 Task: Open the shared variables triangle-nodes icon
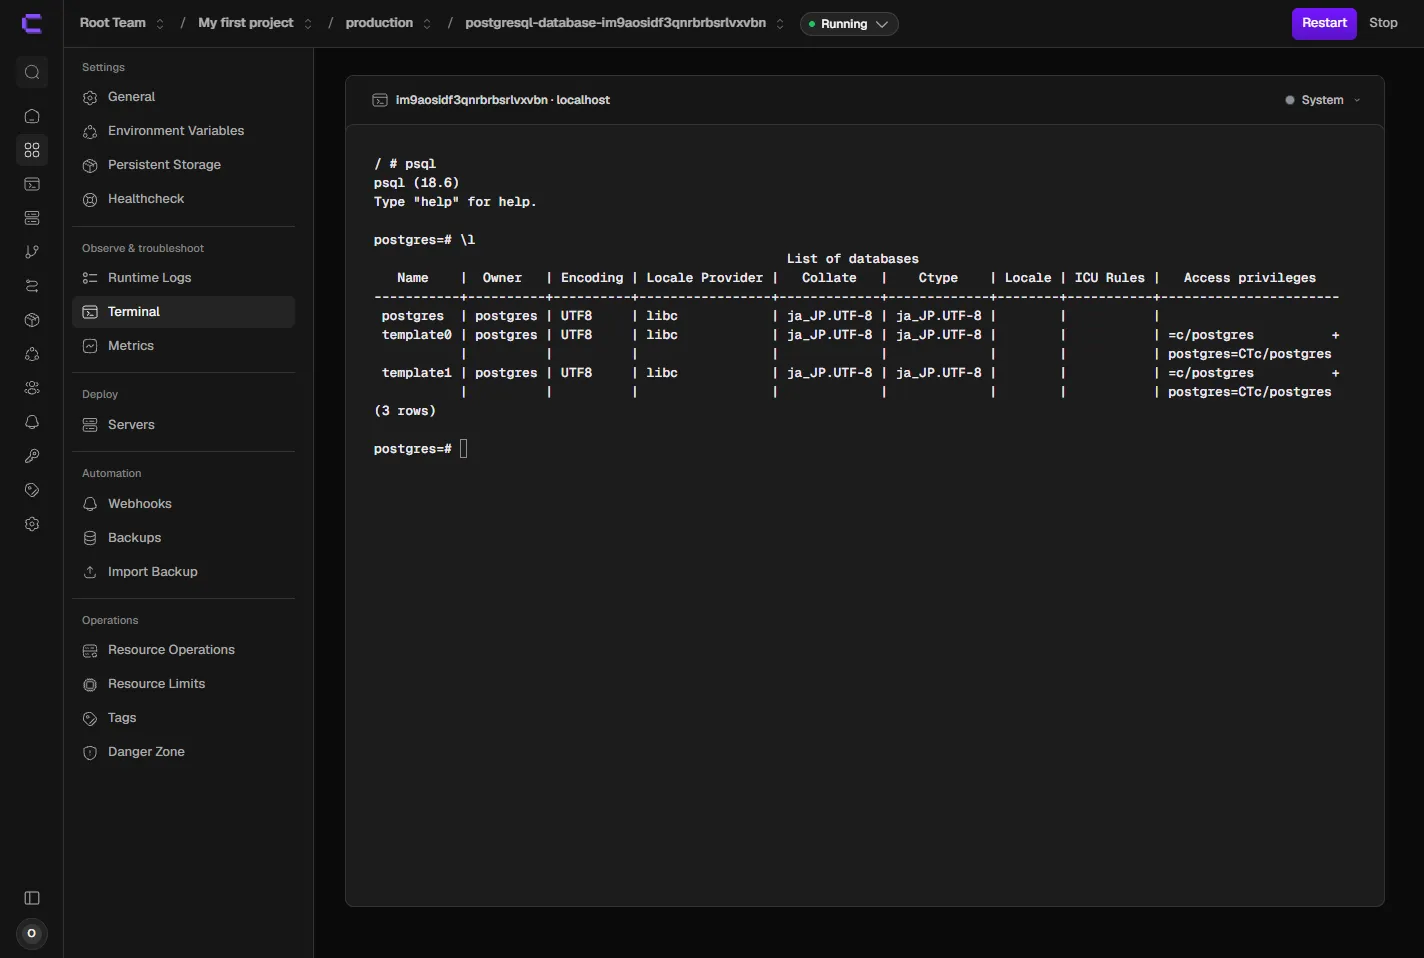click(32, 354)
